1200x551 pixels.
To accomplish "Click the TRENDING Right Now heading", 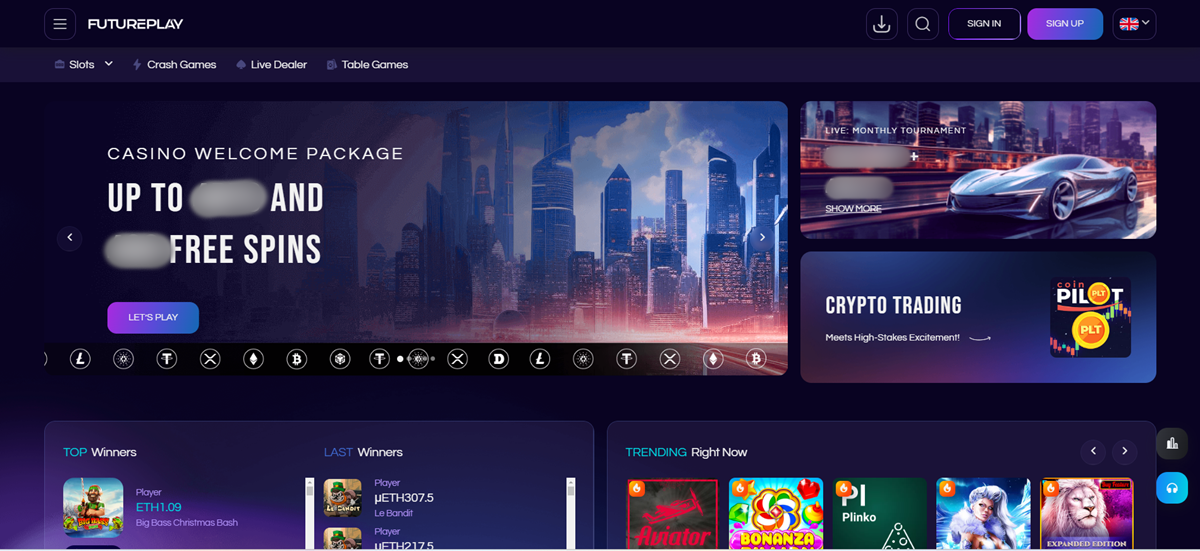I will 686,452.
